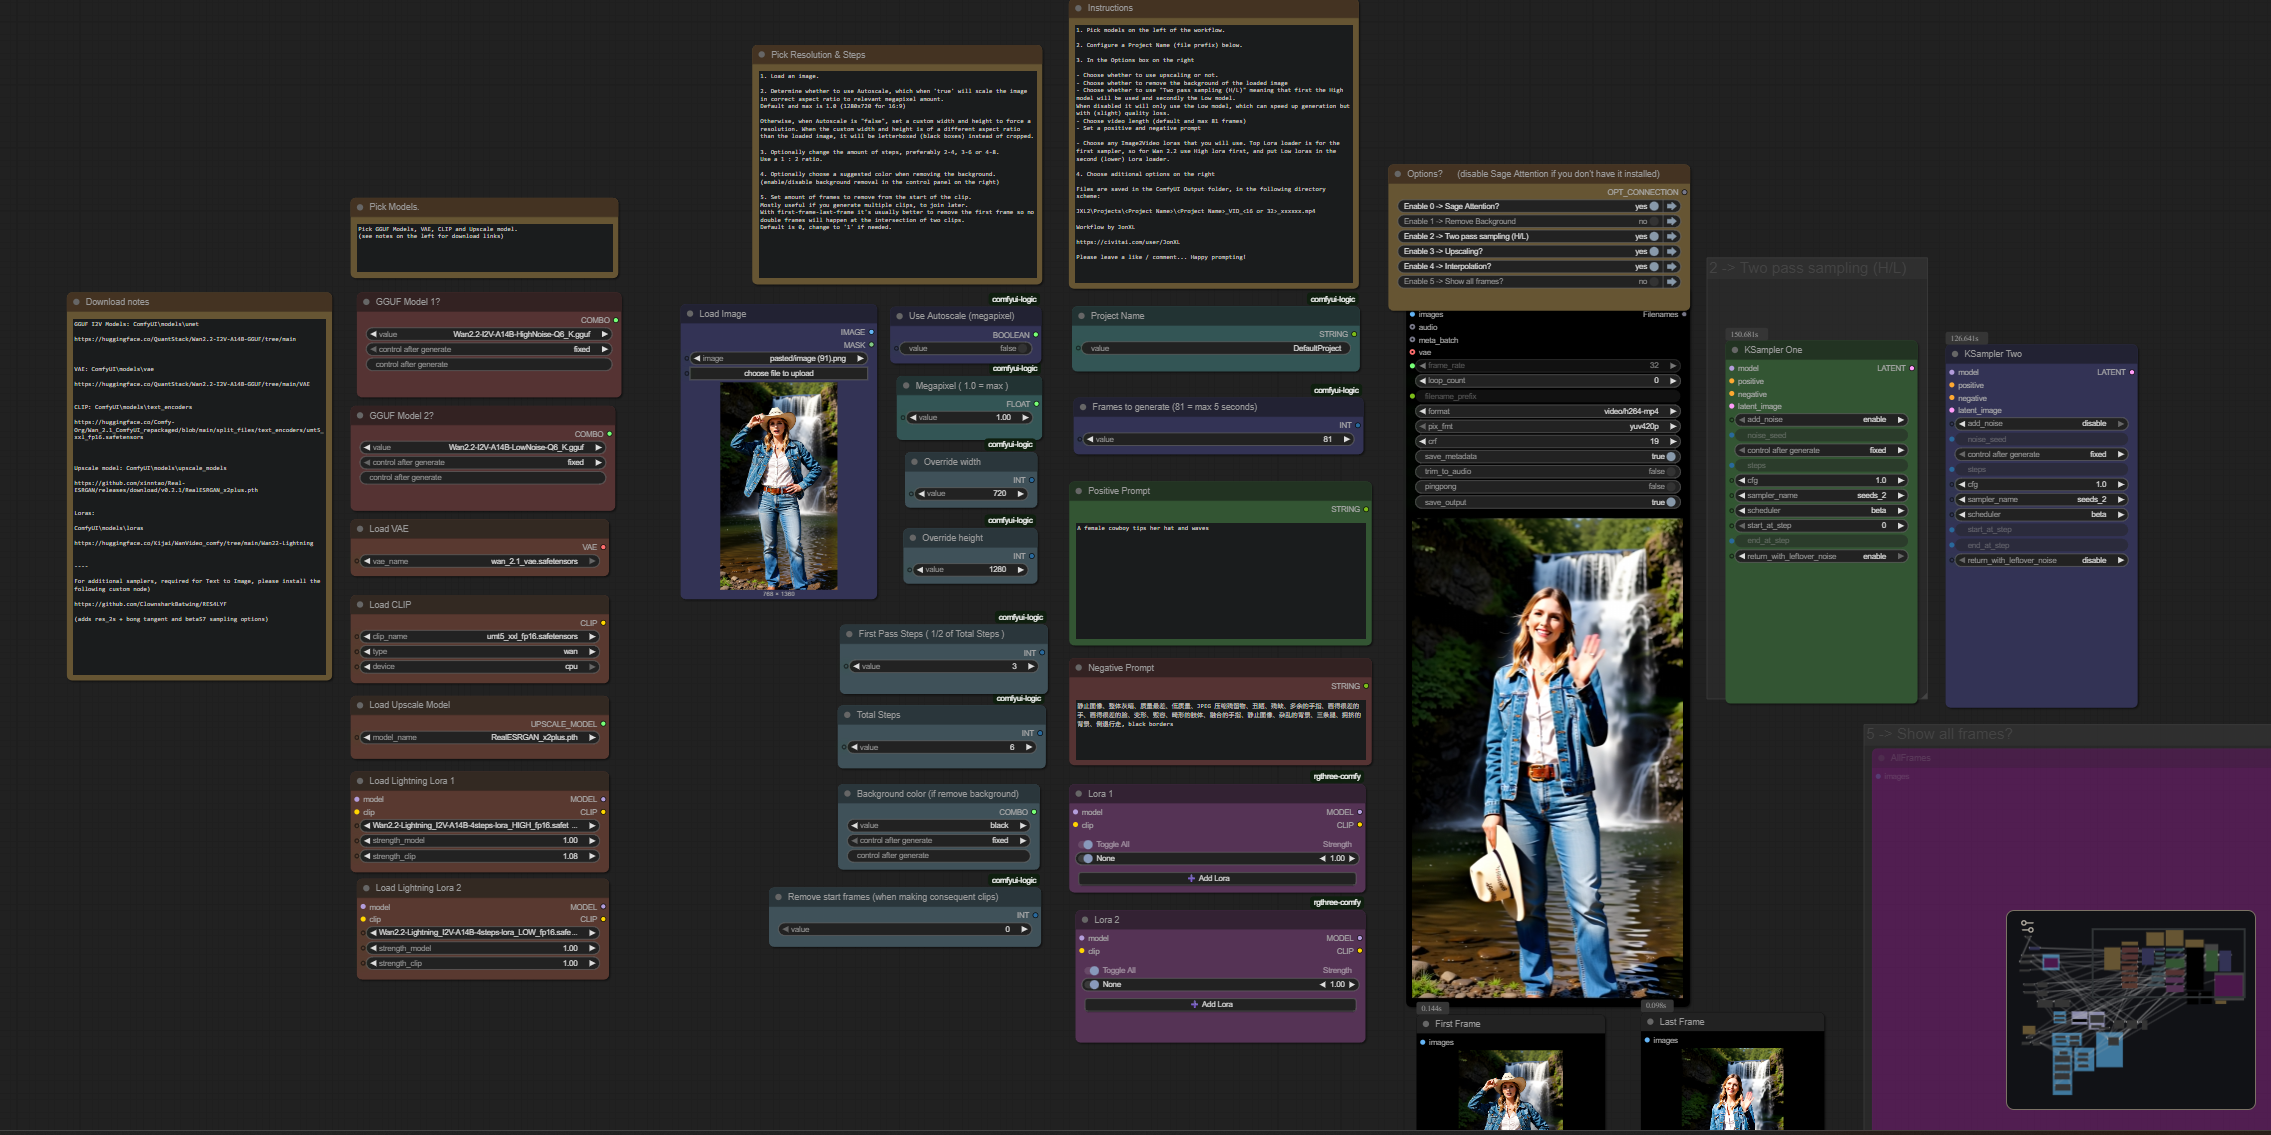Image resolution: width=2271 pixels, height=1135 pixels.
Task: Click the Positive Prompt text field
Action: 1219,580
